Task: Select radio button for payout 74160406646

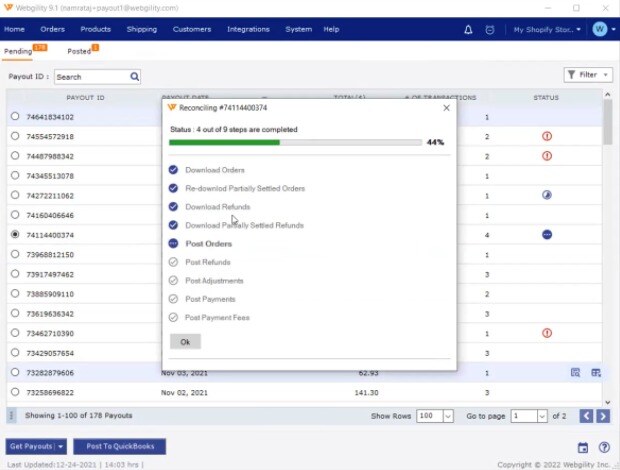Action: 15,215
